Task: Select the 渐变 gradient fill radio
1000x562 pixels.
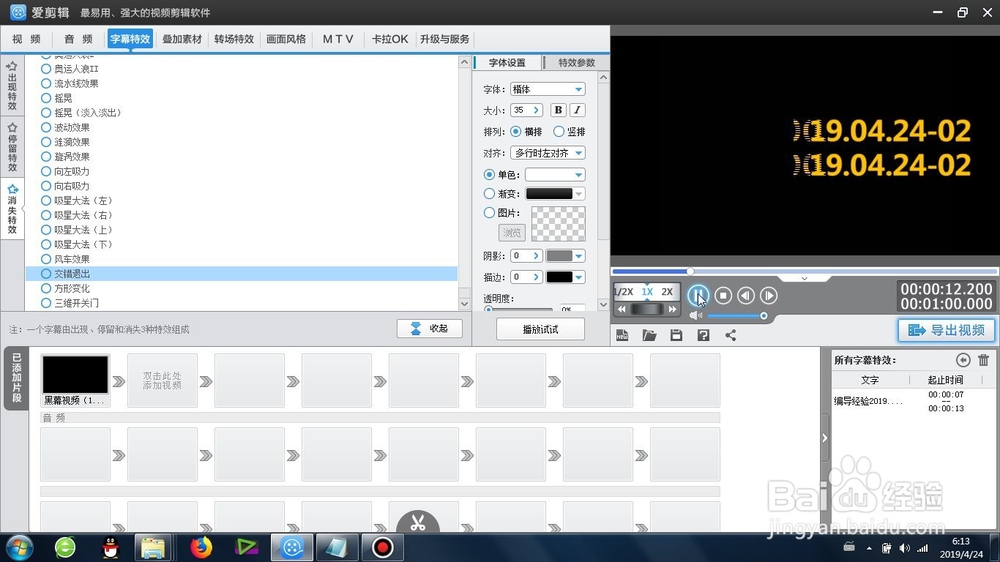Action: tap(489, 193)
